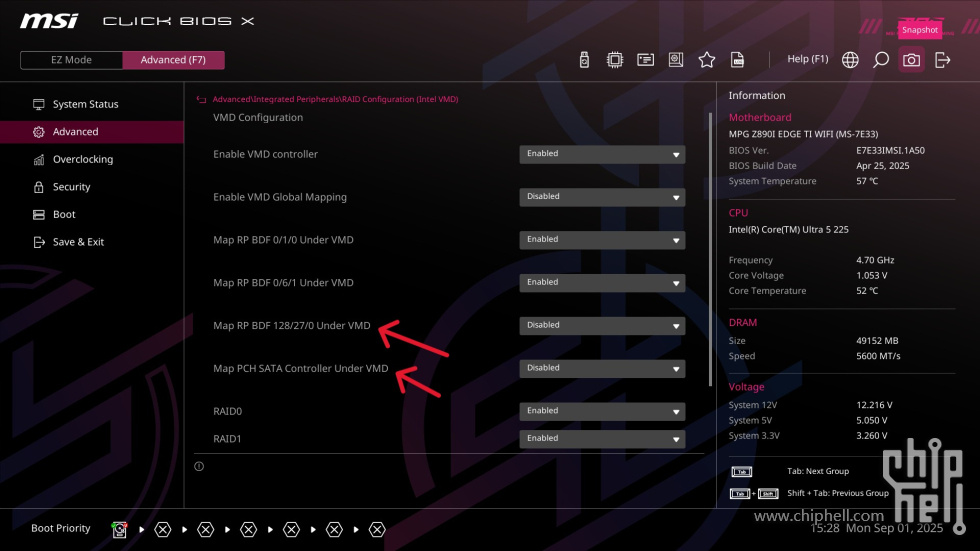Viewport: 980px width, 551px height.
Task: Open search with the magnifier icon
Action: 881,60
